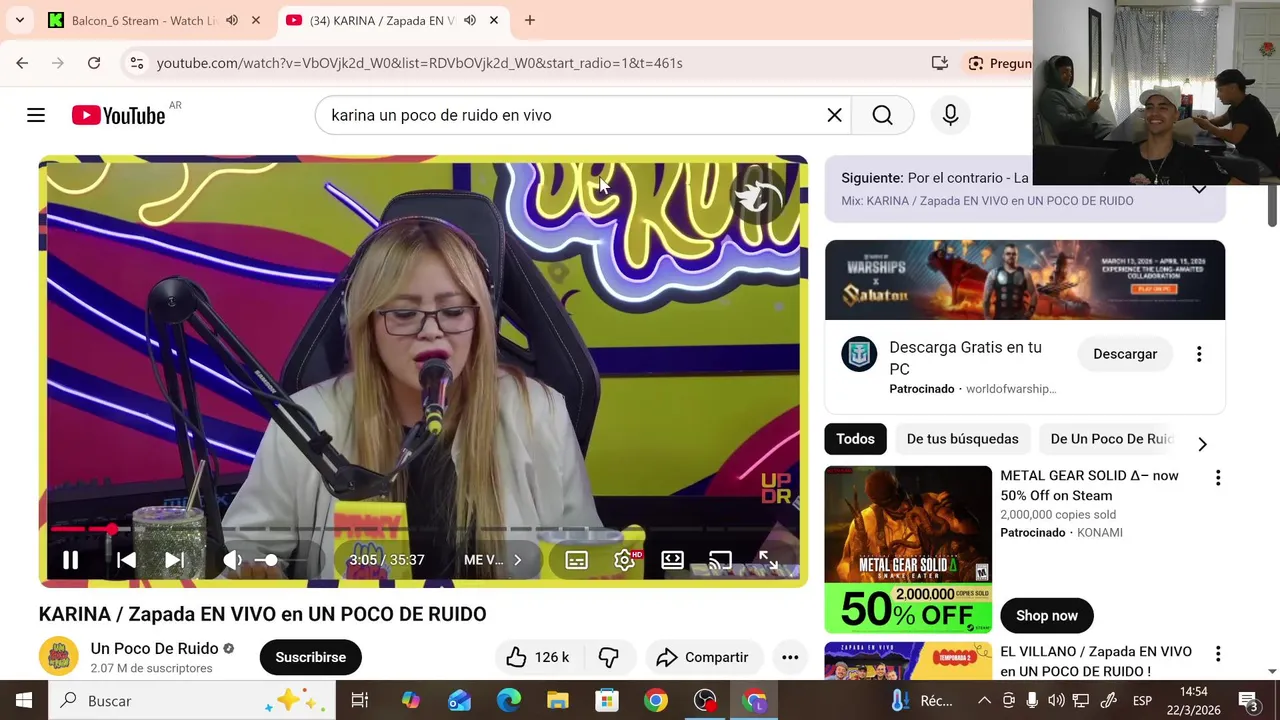Open the tab search dropdown
This screenshot has width=1280, height=720.
19,20
